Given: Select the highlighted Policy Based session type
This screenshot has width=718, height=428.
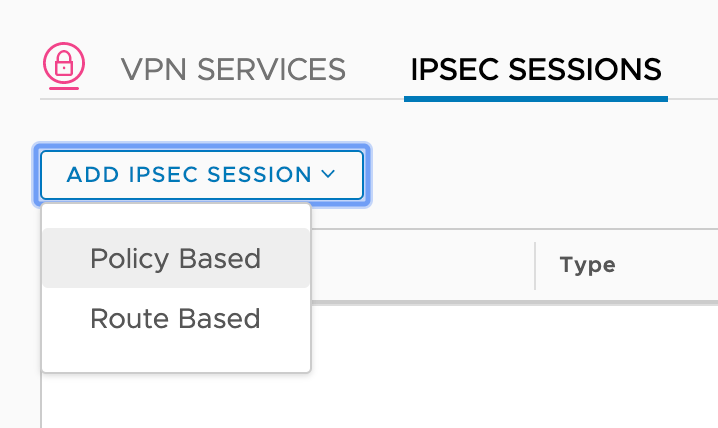Looking at the screenshot, I should 175,259.
